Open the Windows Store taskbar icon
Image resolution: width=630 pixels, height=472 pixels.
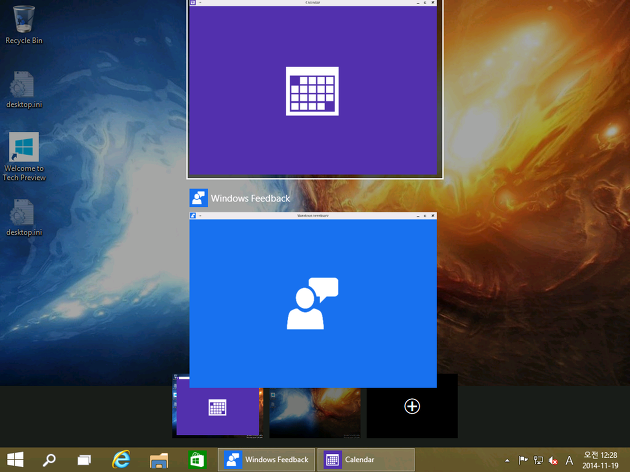click(197, 460)
